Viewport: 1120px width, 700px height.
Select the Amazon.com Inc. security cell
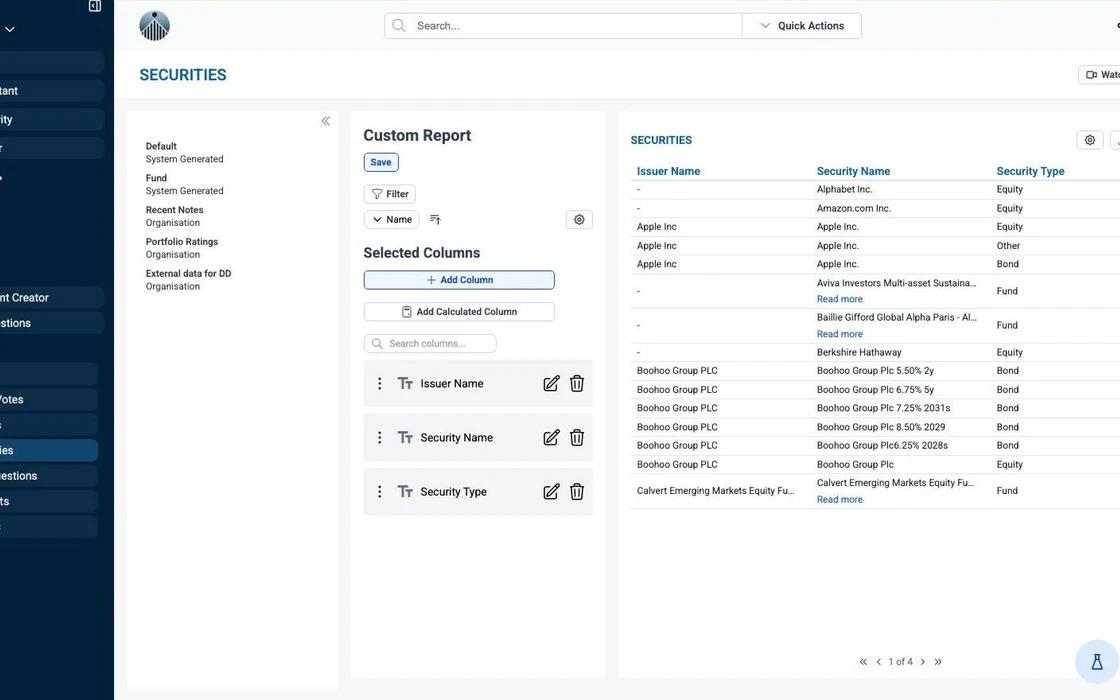pos(854,209)
